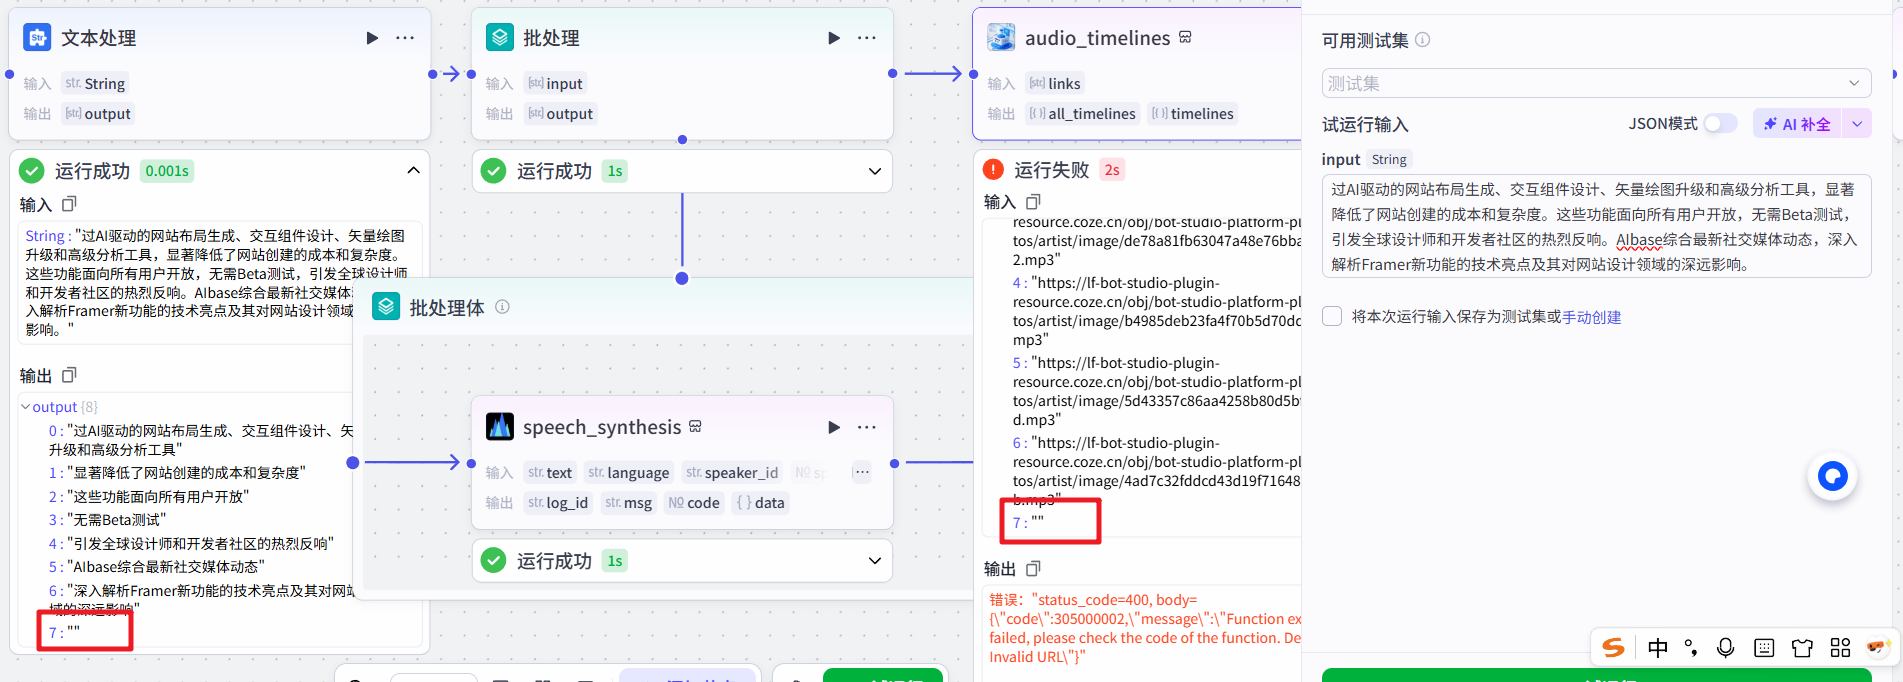Image resolution: width=1903 pixels, height=682 pixels.
Task: Collapse the output array tree in 文本处理
Action: click(x=26, y=407)
